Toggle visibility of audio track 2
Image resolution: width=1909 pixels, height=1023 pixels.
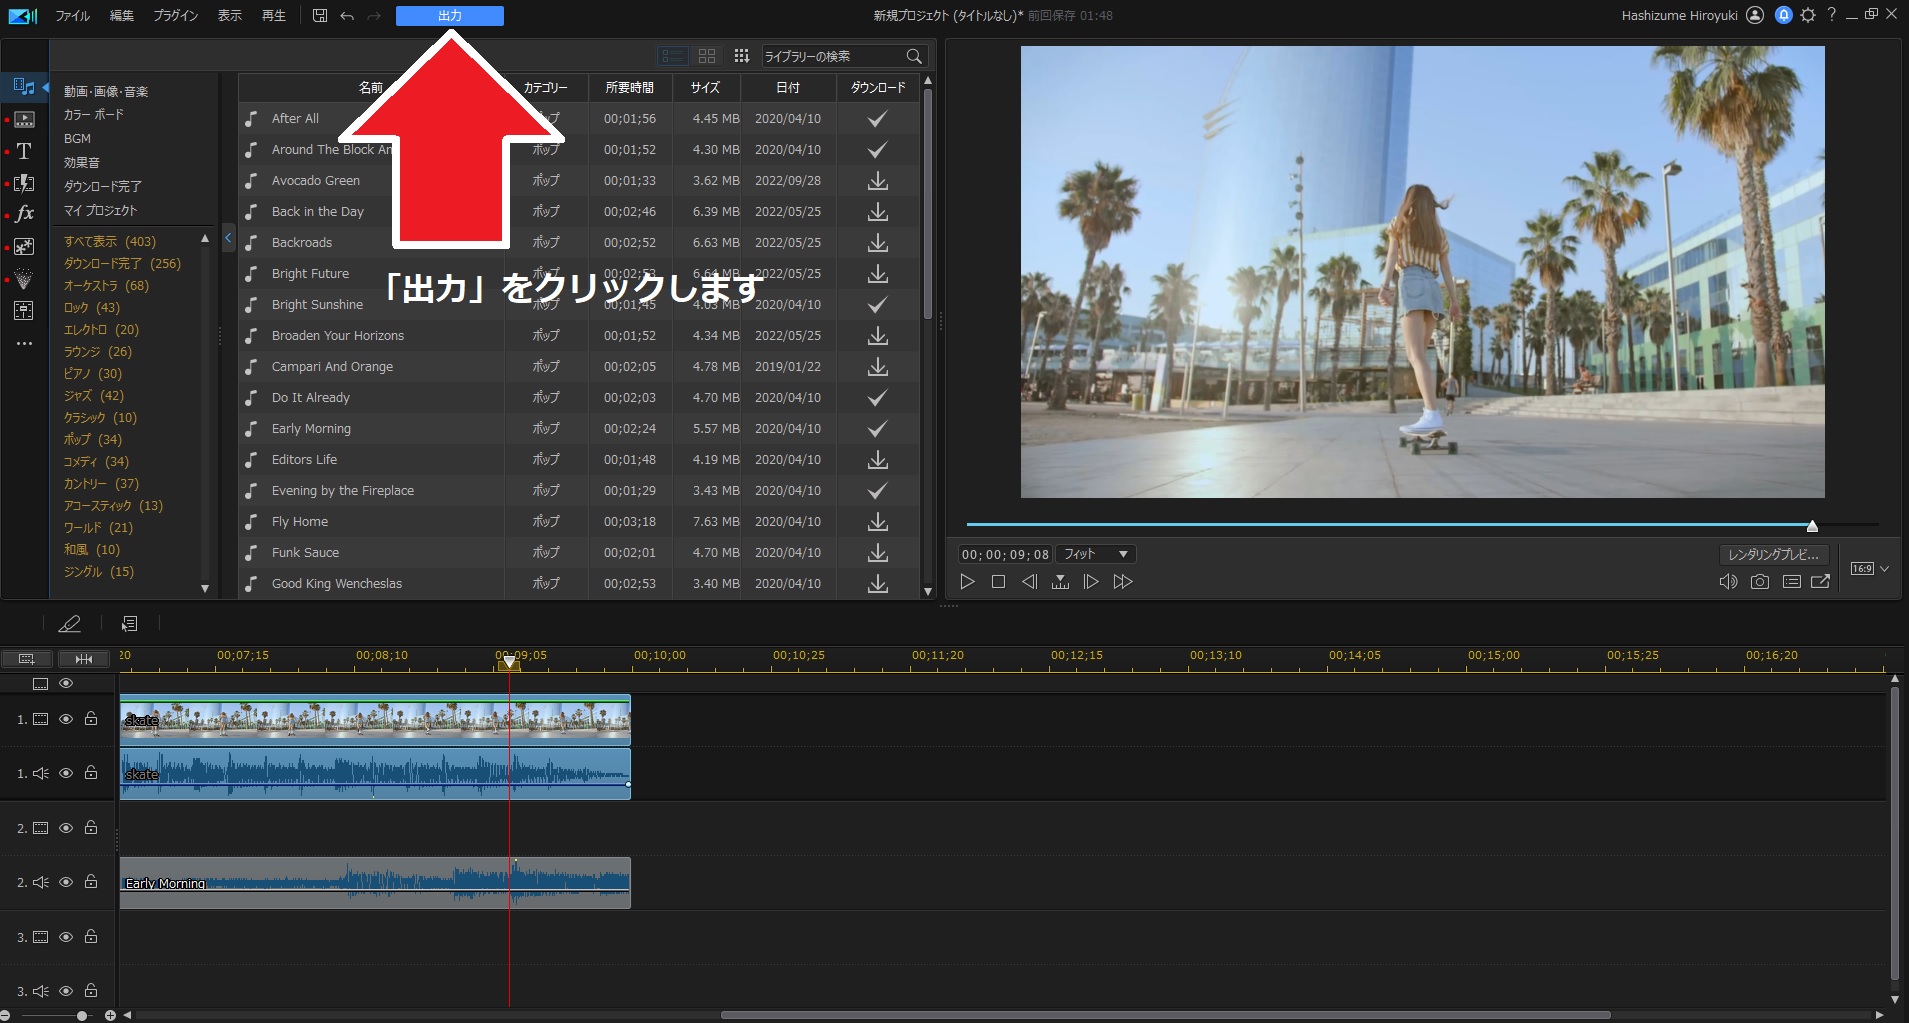(x=66, y=882)
